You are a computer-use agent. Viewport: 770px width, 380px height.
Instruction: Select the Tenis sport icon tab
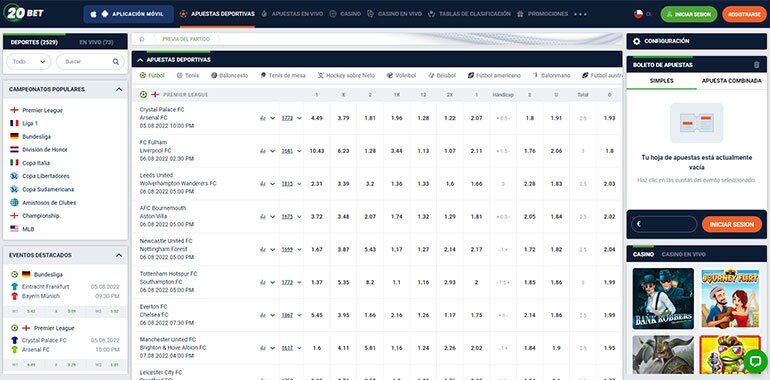(187, 76)
